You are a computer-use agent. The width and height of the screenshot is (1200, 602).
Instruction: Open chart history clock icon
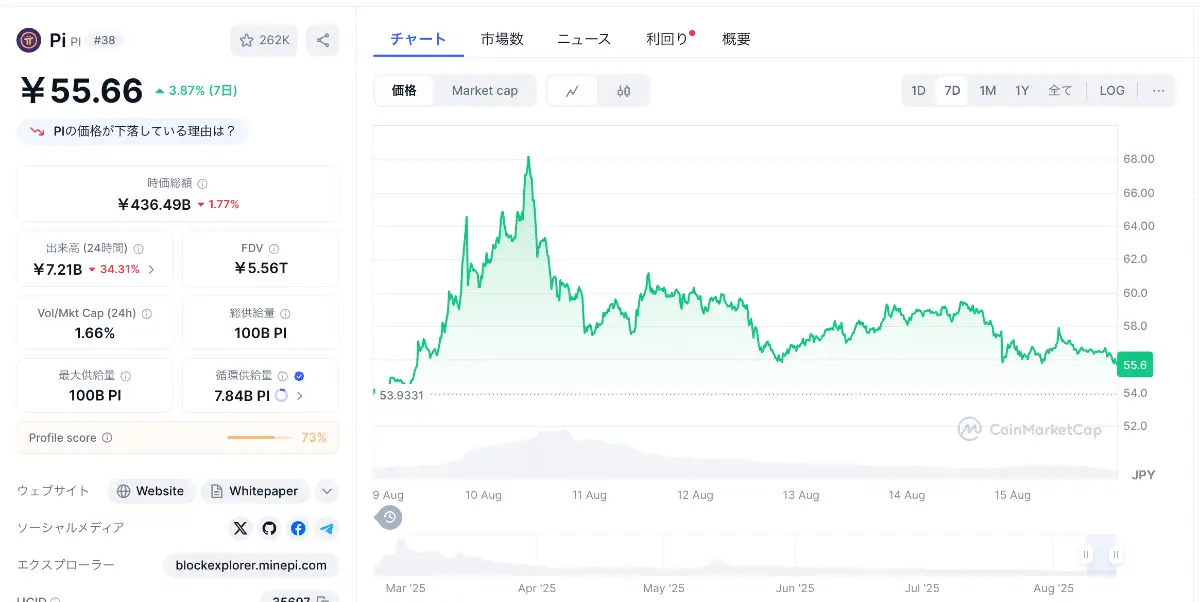pos(388,517)
